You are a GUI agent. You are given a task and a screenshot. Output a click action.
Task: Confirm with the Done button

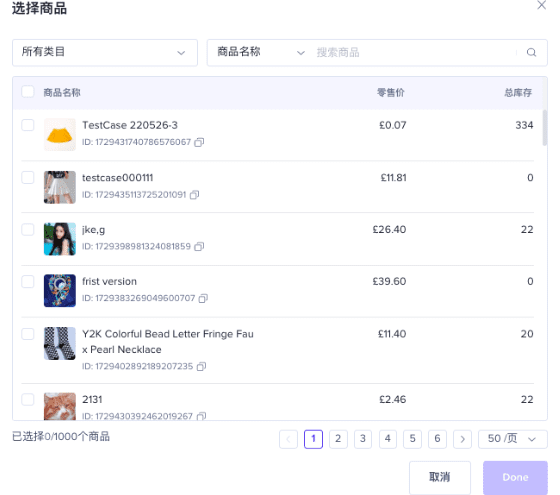(515, 477)
